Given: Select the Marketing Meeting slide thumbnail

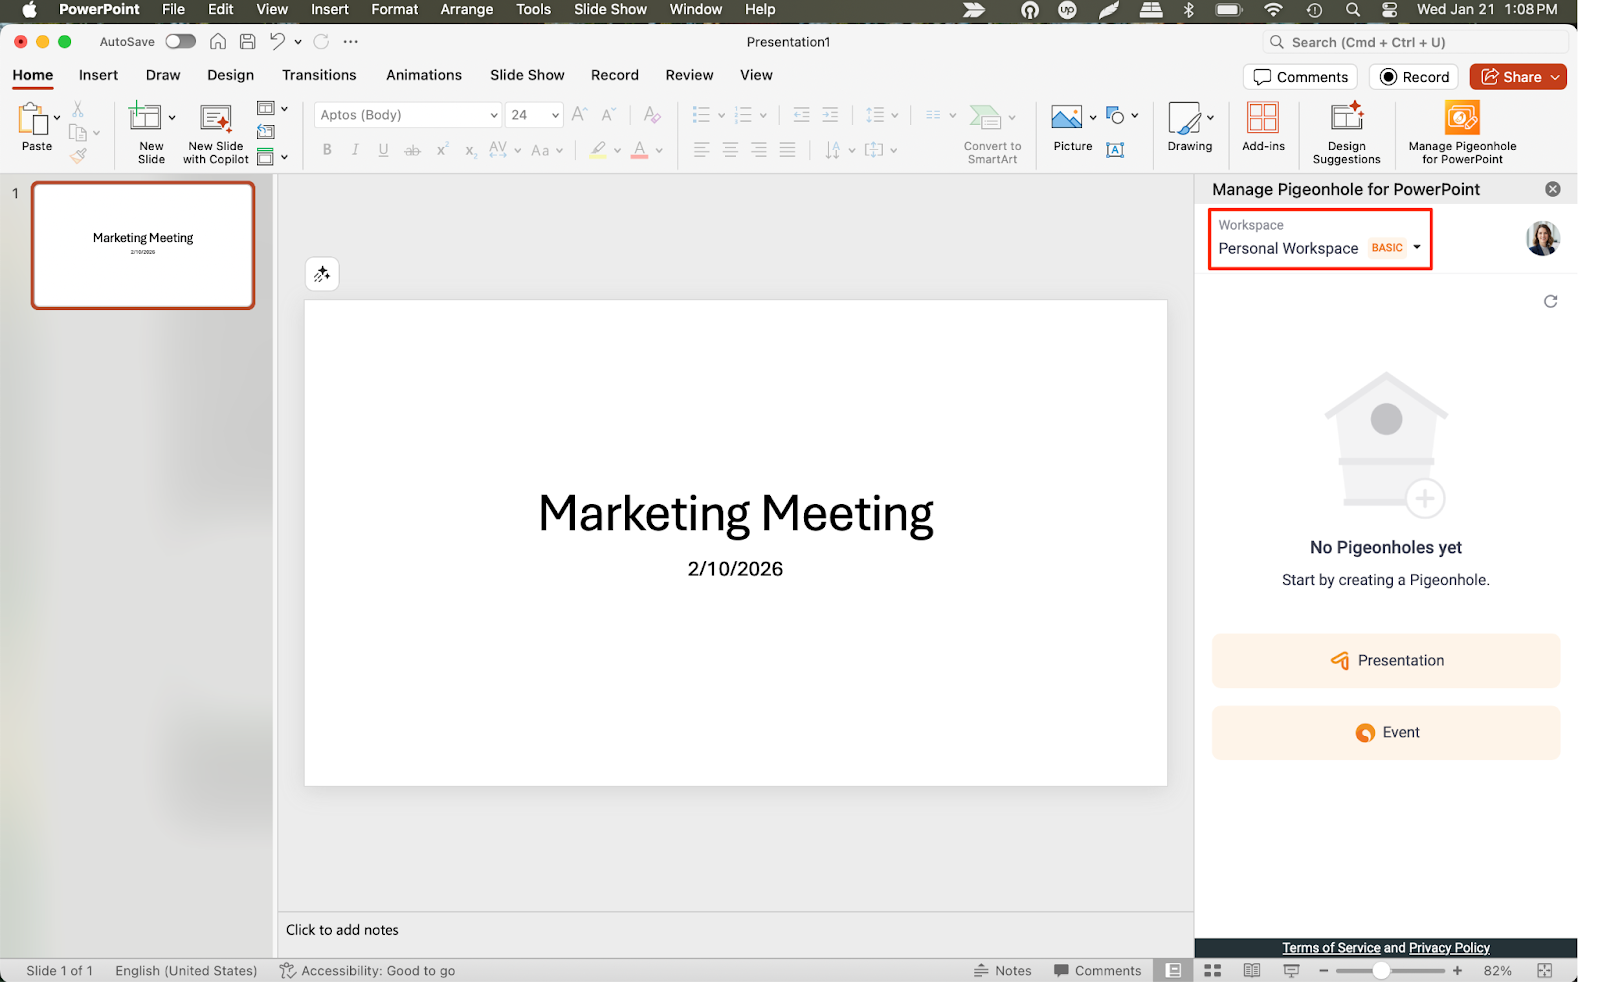Looking at the screenshot, I should [143, 245].
